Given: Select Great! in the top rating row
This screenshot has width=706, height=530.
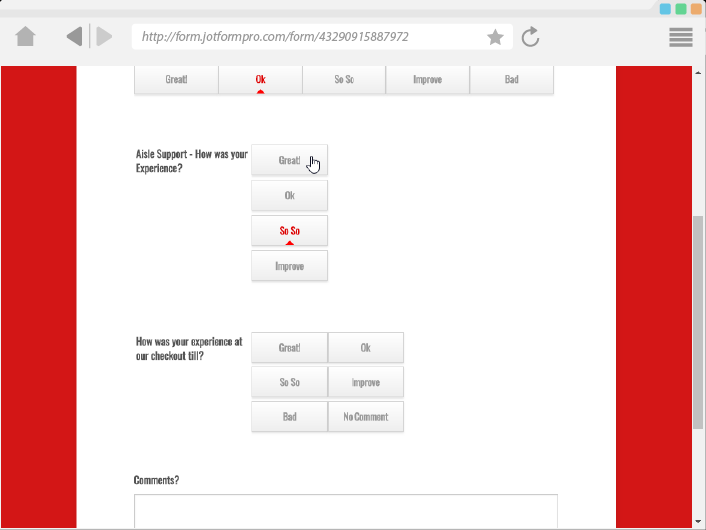Looking at the screenshot, I should pyautogui.click(x=177, y=80).
